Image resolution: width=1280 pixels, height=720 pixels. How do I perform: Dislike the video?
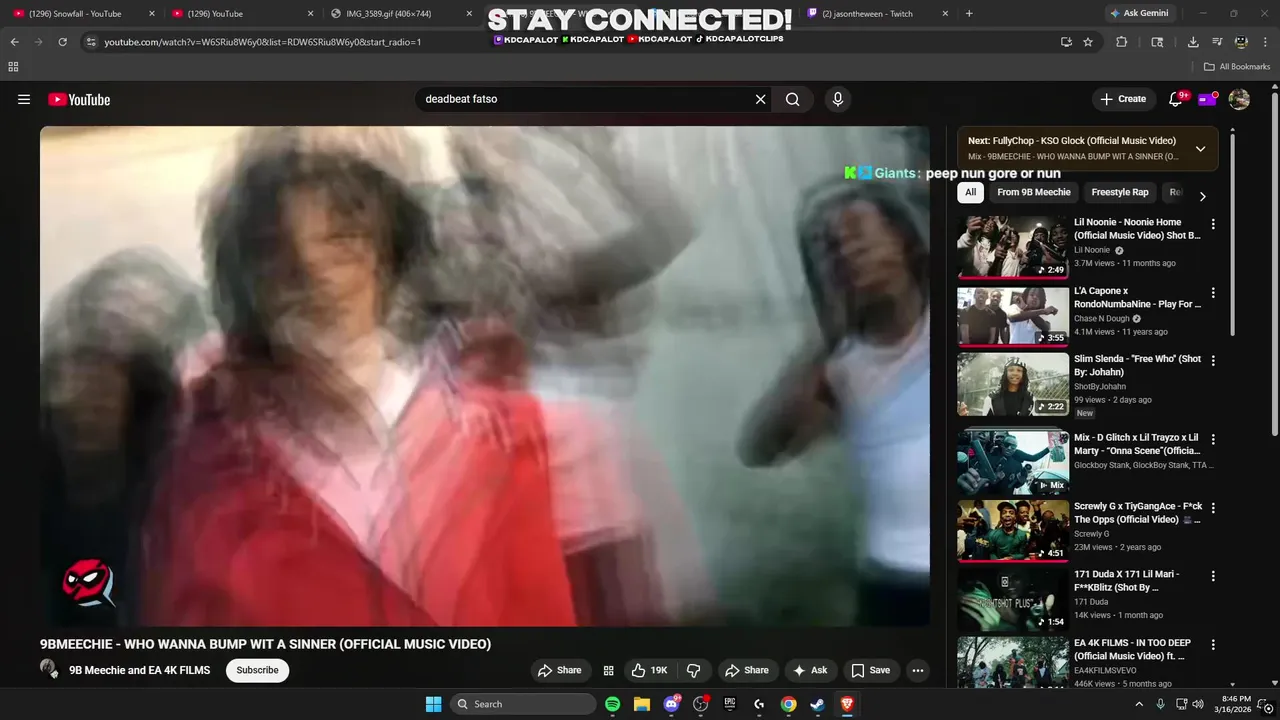(x=693, y=670)
